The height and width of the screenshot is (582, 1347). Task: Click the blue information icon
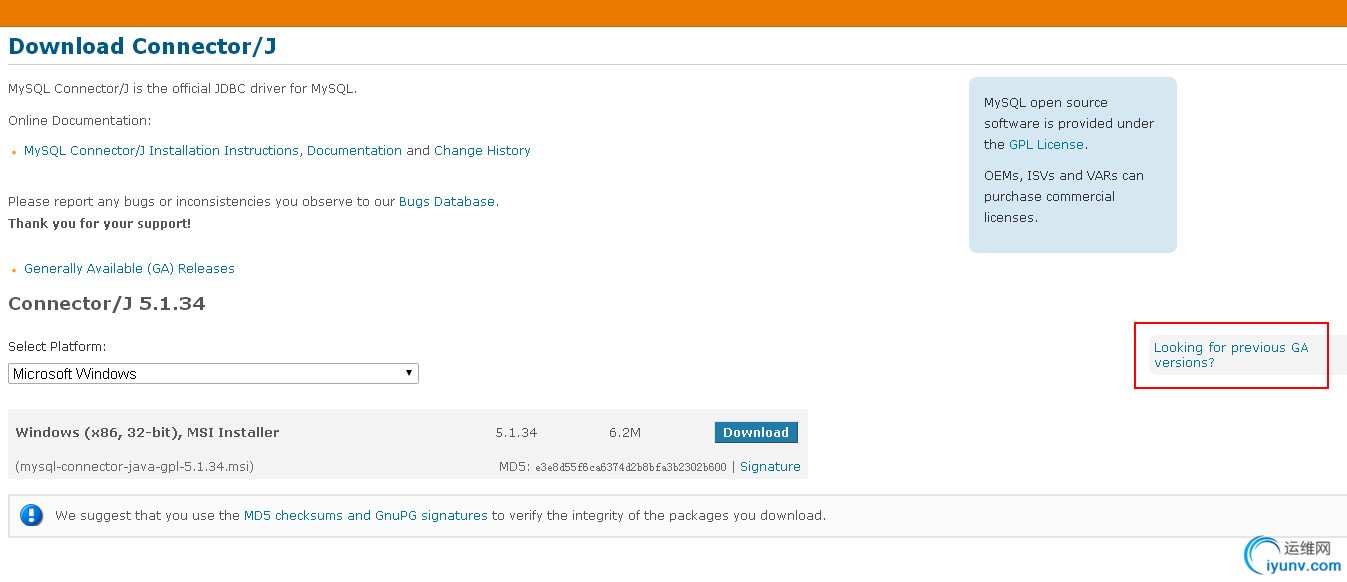tap(32, 516)
